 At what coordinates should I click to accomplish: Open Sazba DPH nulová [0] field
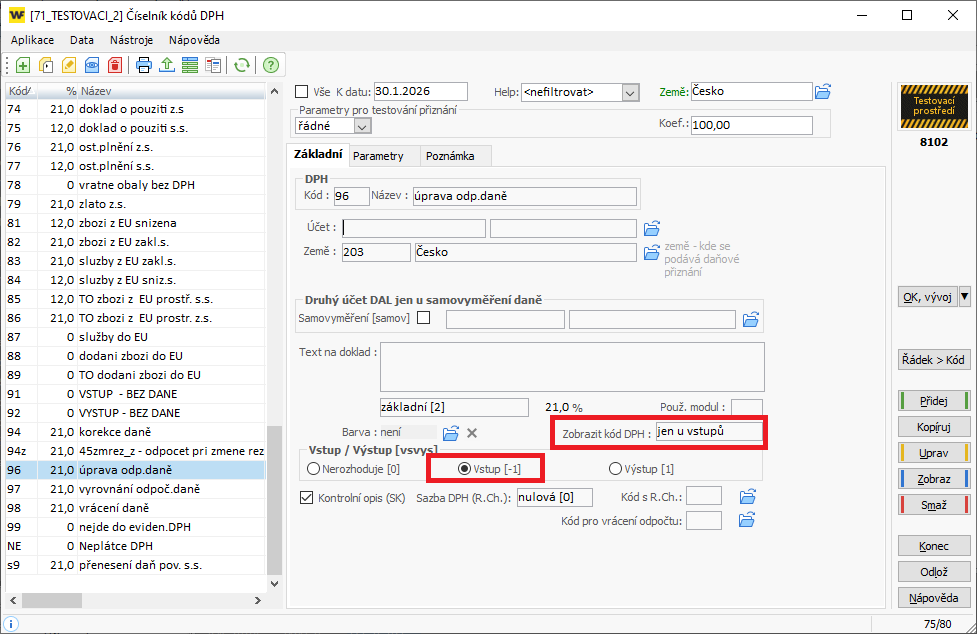click(555, 497)
